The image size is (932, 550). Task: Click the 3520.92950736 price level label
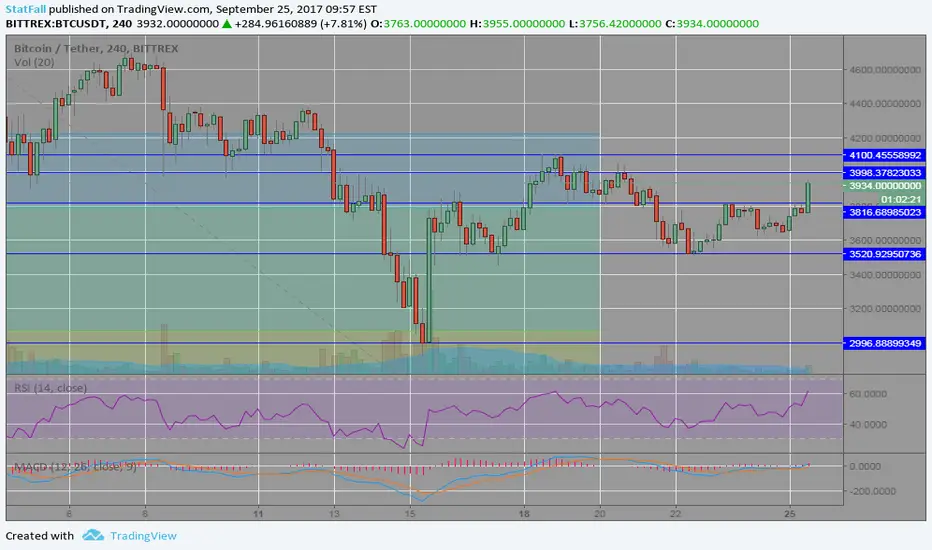(884, 254)
